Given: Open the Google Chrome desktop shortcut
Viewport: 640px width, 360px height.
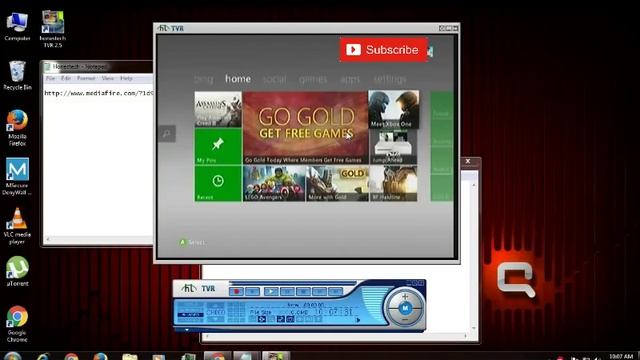Looking at the screenshot, I should [x=17, y=324].
